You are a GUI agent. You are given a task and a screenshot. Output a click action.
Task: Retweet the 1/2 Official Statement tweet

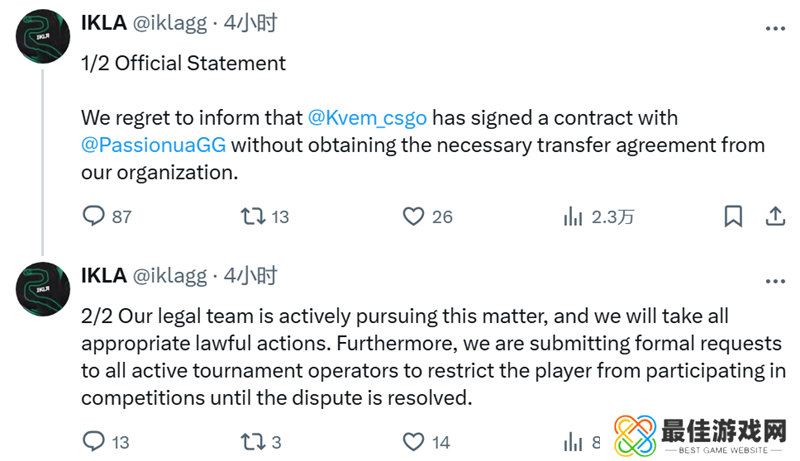click(x=251, y=215)
